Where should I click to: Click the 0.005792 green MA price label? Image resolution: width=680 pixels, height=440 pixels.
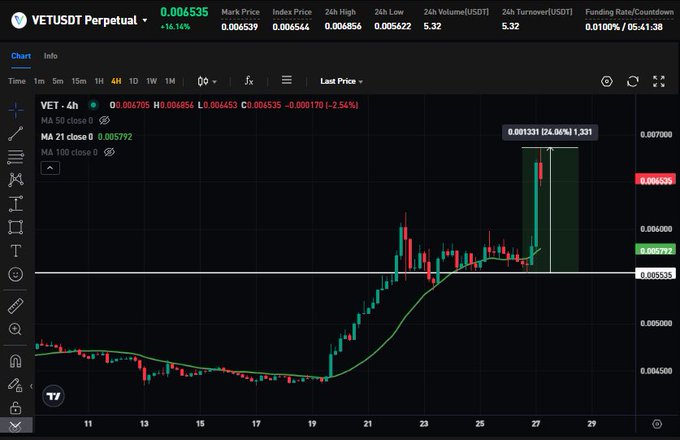(x=655, y=250)
